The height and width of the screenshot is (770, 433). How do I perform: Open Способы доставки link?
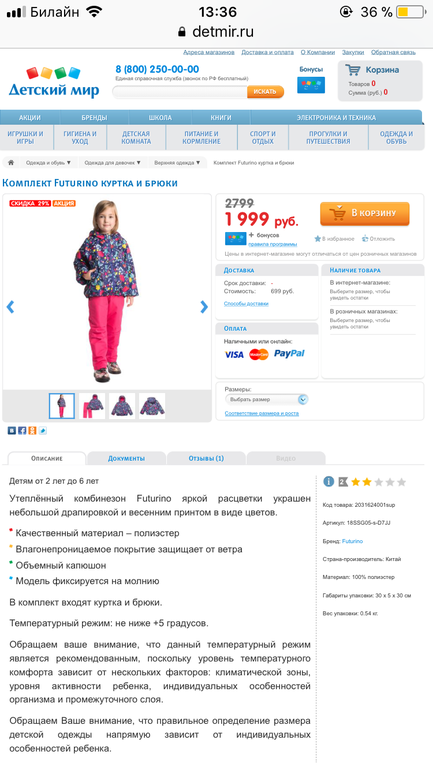tap(246, 303)
